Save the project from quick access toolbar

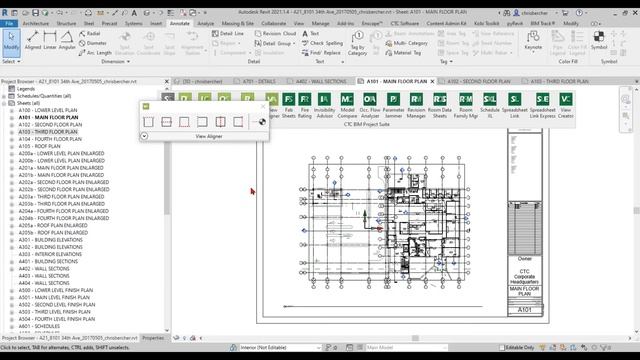36,13
